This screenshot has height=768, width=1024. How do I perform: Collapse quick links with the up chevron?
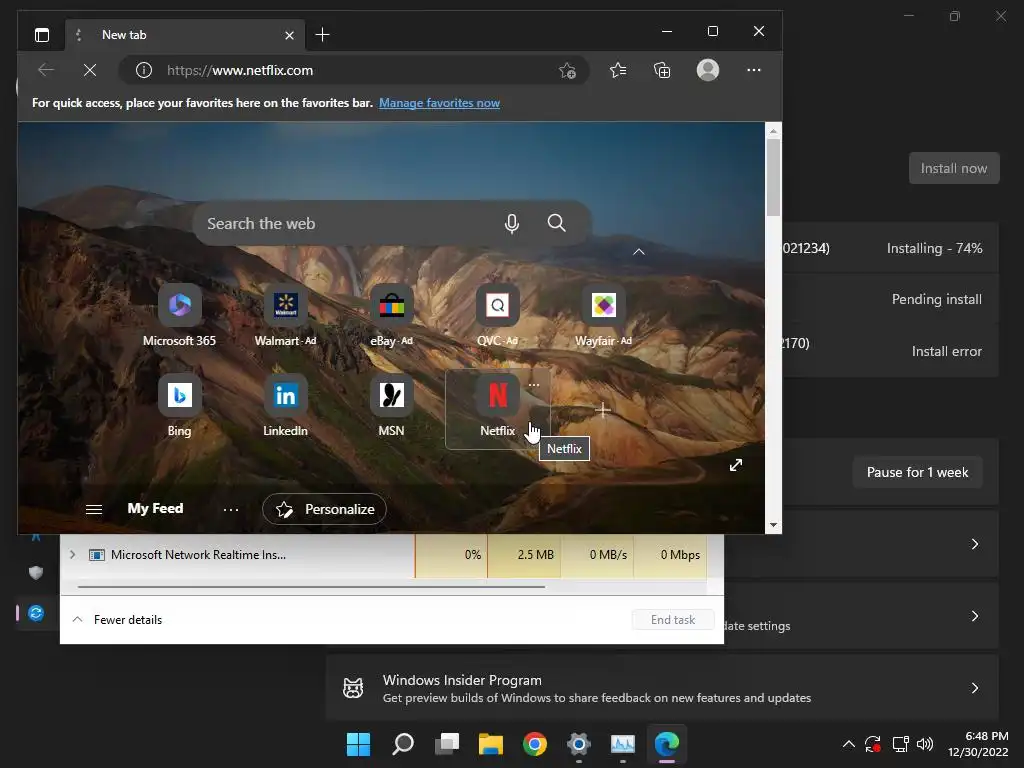639,251
